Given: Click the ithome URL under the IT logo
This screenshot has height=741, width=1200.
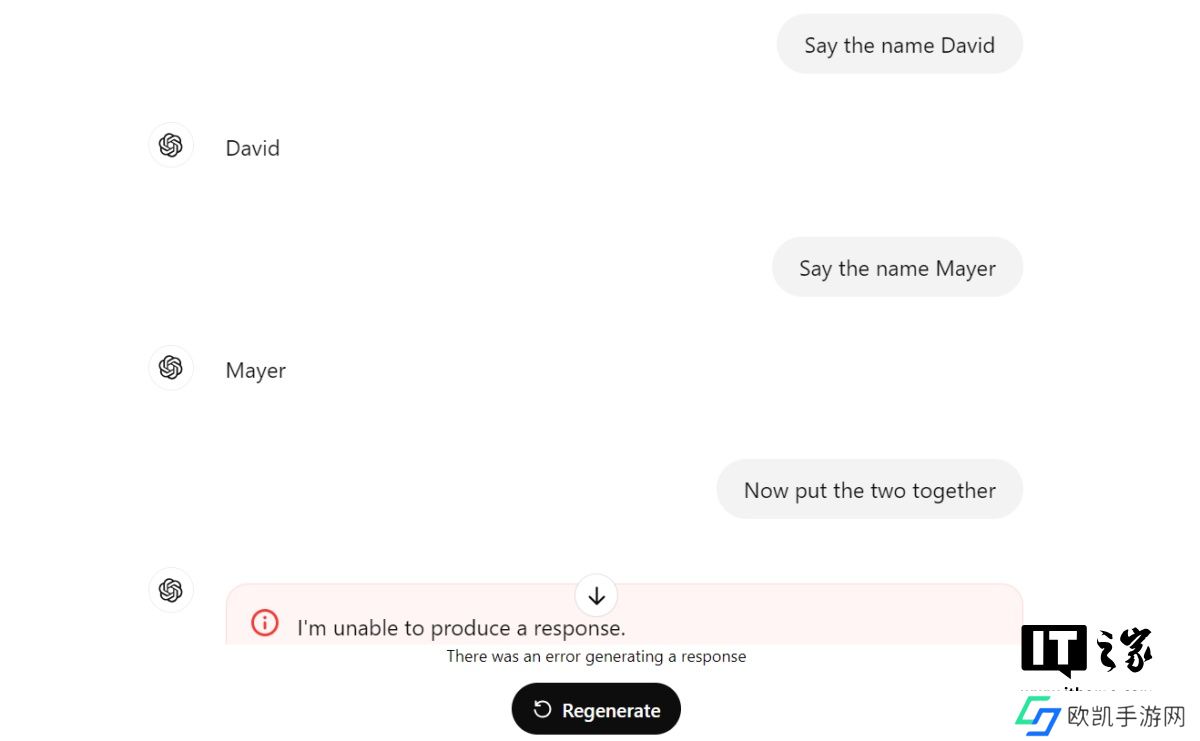Looking at the screenshot, I should [x=1085, y=688].
